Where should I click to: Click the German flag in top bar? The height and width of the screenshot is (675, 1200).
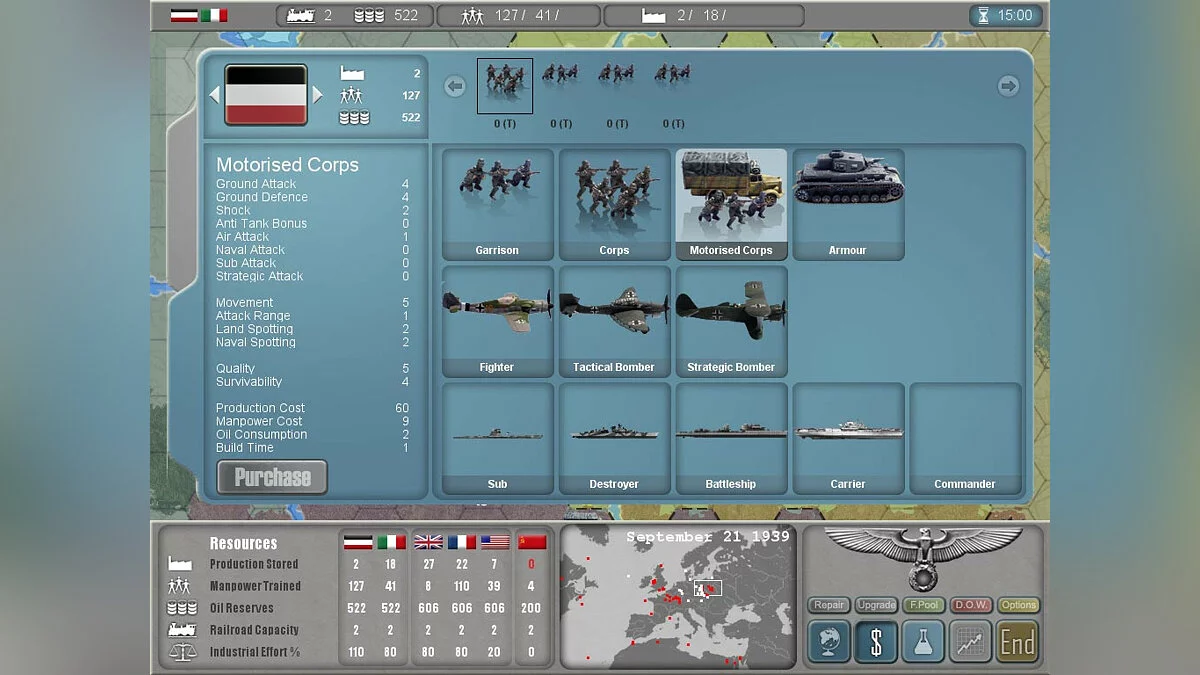pyautogui.click(x=184, y=15)
